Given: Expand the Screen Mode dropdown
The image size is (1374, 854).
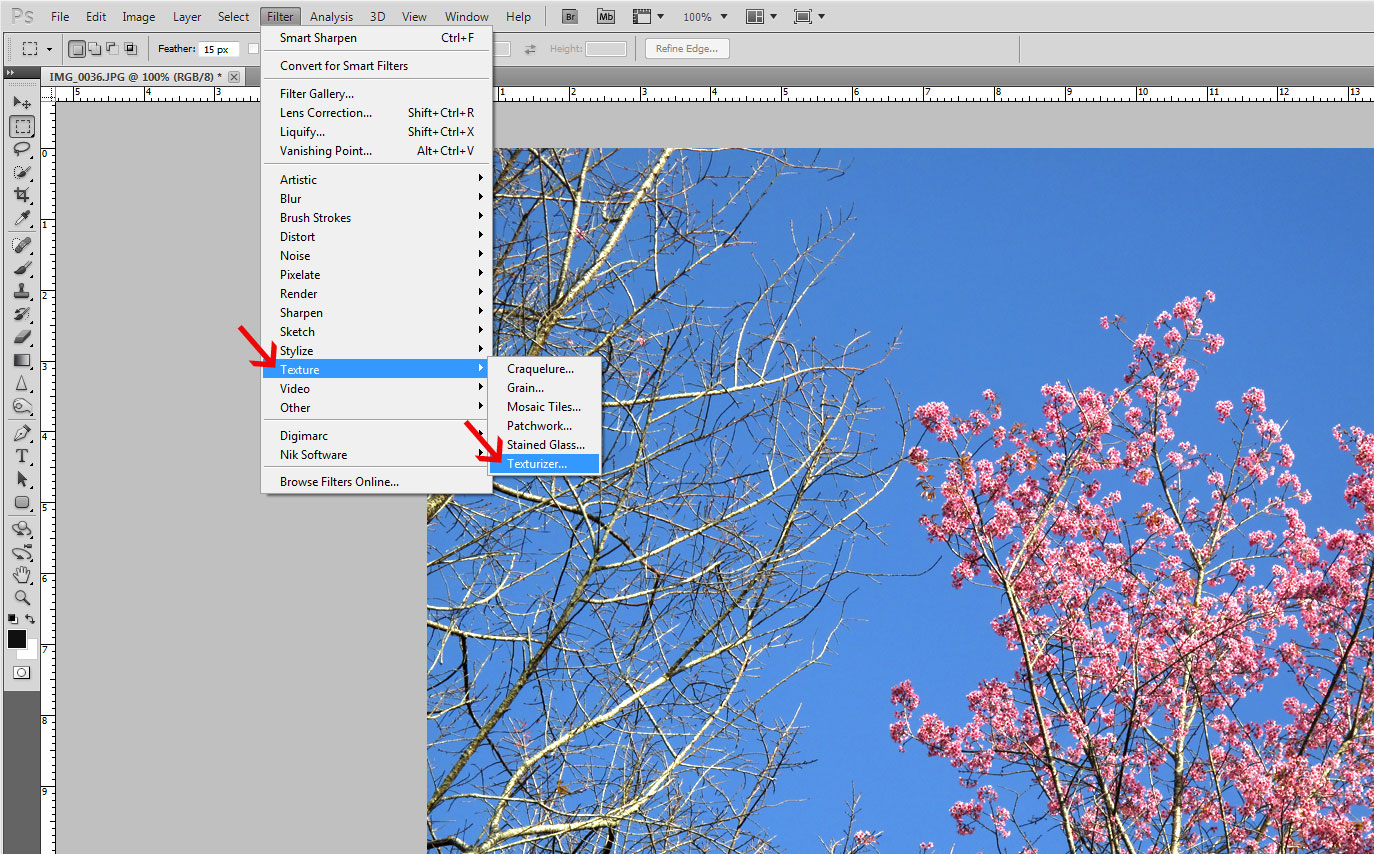Looking at the screenshot, I should pyautogui.click(x=809, y=17).
